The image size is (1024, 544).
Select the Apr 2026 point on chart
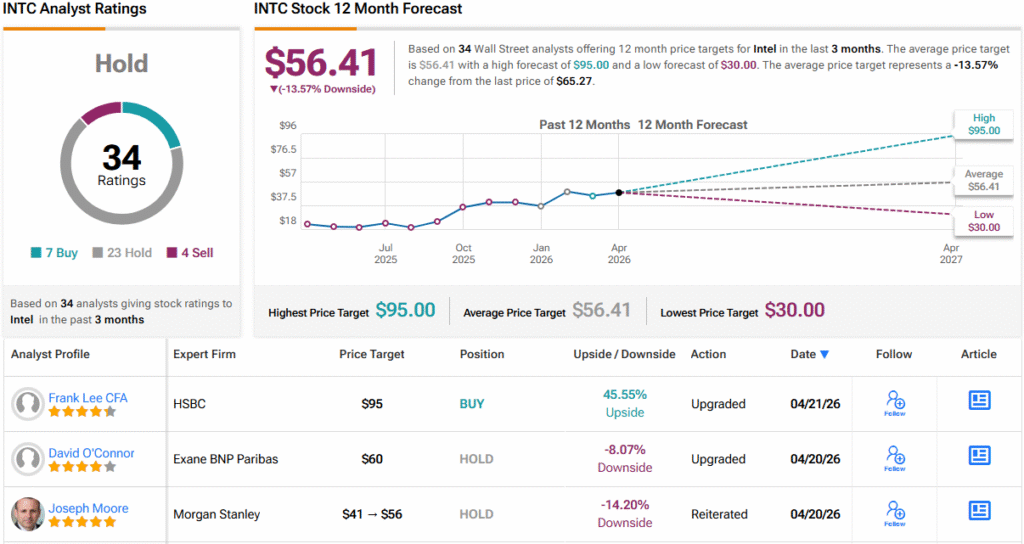point(618,193)
